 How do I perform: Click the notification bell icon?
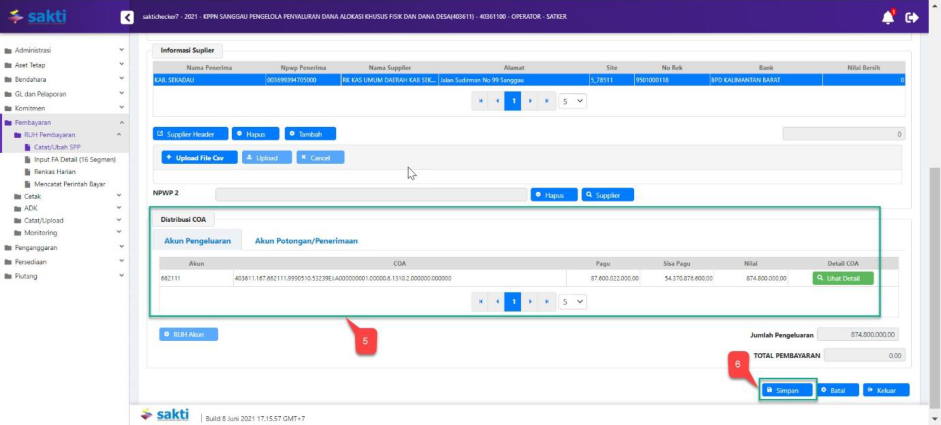[888, 17]
